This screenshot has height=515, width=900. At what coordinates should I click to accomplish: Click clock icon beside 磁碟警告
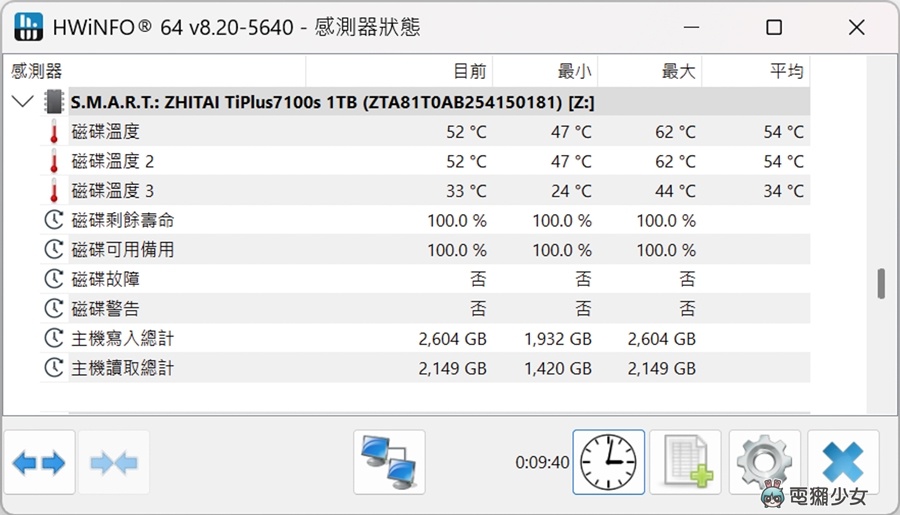point(54,309)
